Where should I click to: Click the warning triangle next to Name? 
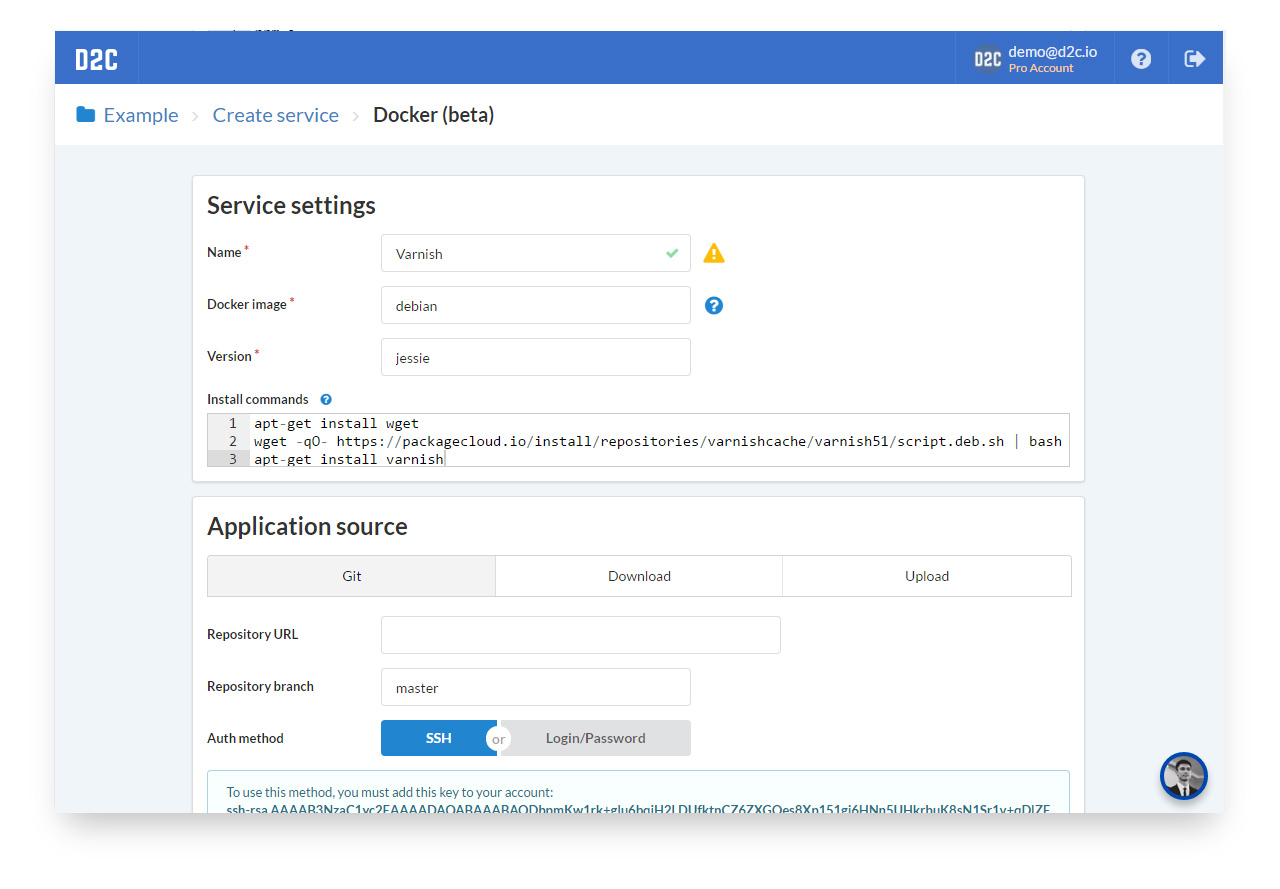(714, 253)
